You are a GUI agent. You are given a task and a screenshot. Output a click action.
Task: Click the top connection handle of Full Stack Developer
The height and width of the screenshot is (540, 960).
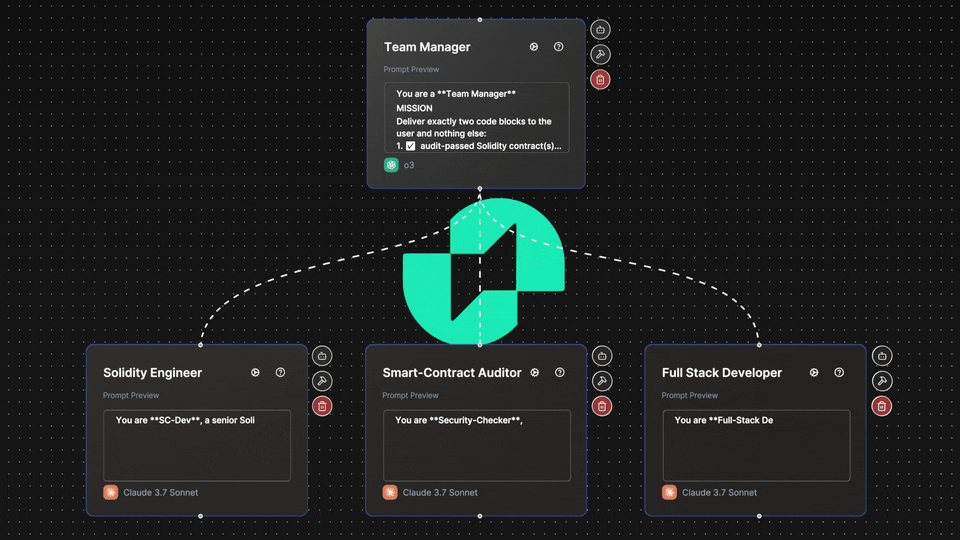759,345
